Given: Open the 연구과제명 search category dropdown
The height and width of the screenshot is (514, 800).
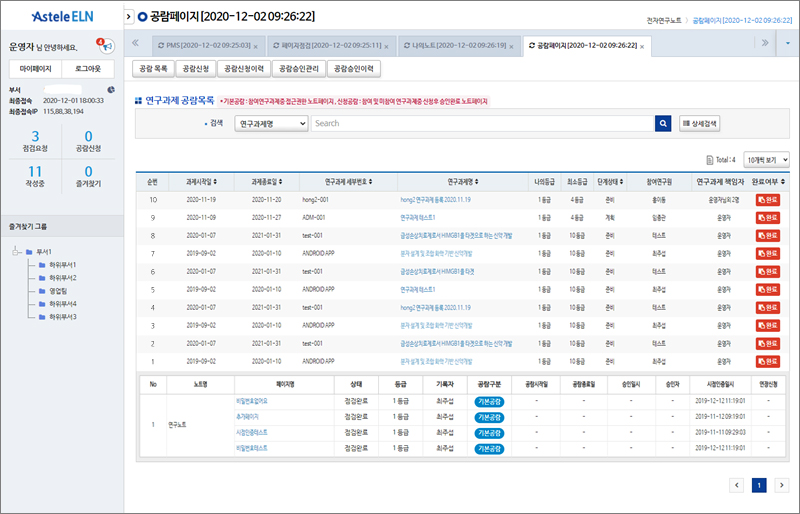Looking at the screenshot, I should [x=270, y=123].
